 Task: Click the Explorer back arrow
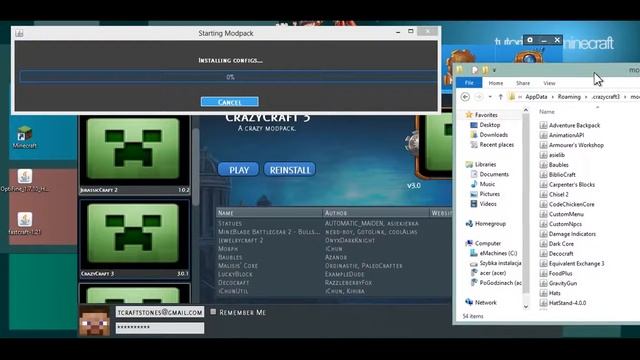tap(465, 97)
